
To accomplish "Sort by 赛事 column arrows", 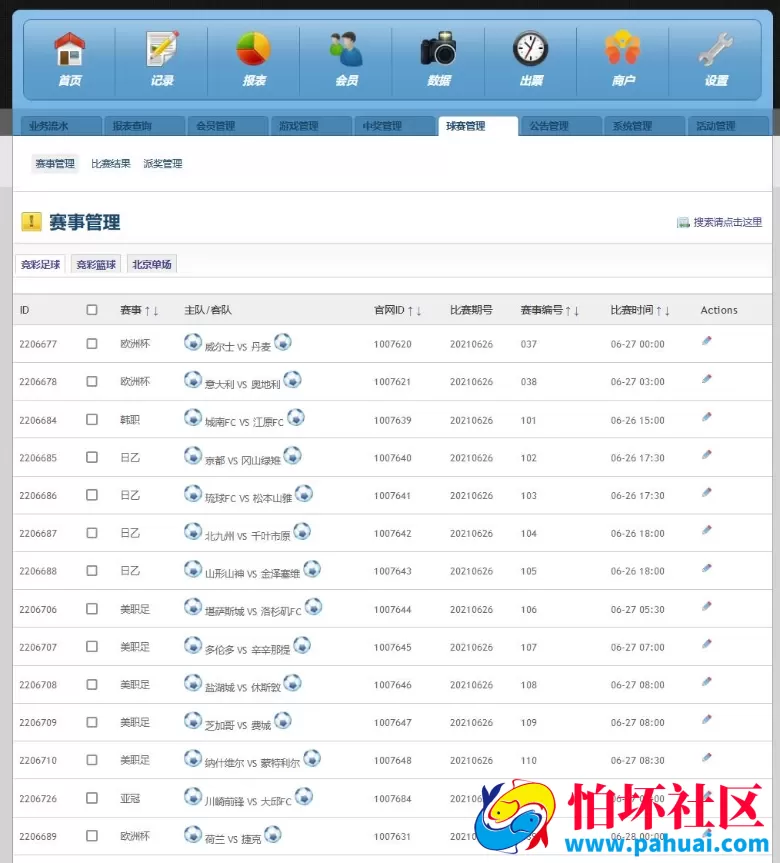I will (x=151, y=311).
